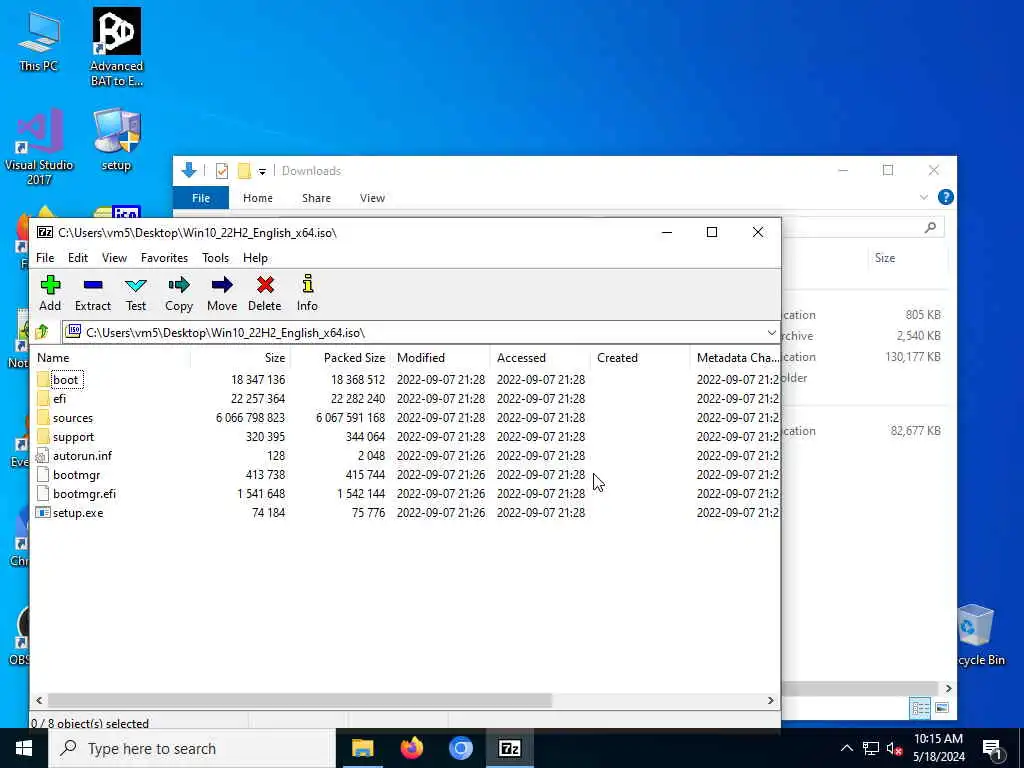Click the 7-Zip horizontal scrollbar thumb
Image resolution: width=1024 pixels, height=768 pixels.
coord(300,700)
